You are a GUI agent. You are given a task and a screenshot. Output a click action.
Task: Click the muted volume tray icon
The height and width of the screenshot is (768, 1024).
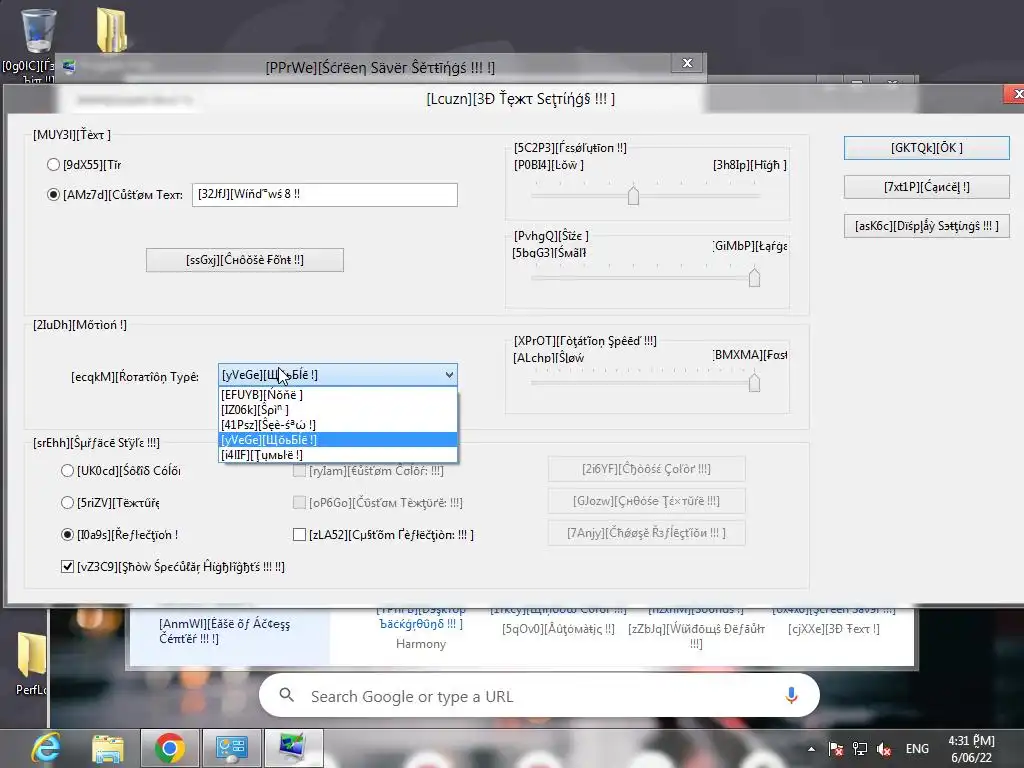884,749
